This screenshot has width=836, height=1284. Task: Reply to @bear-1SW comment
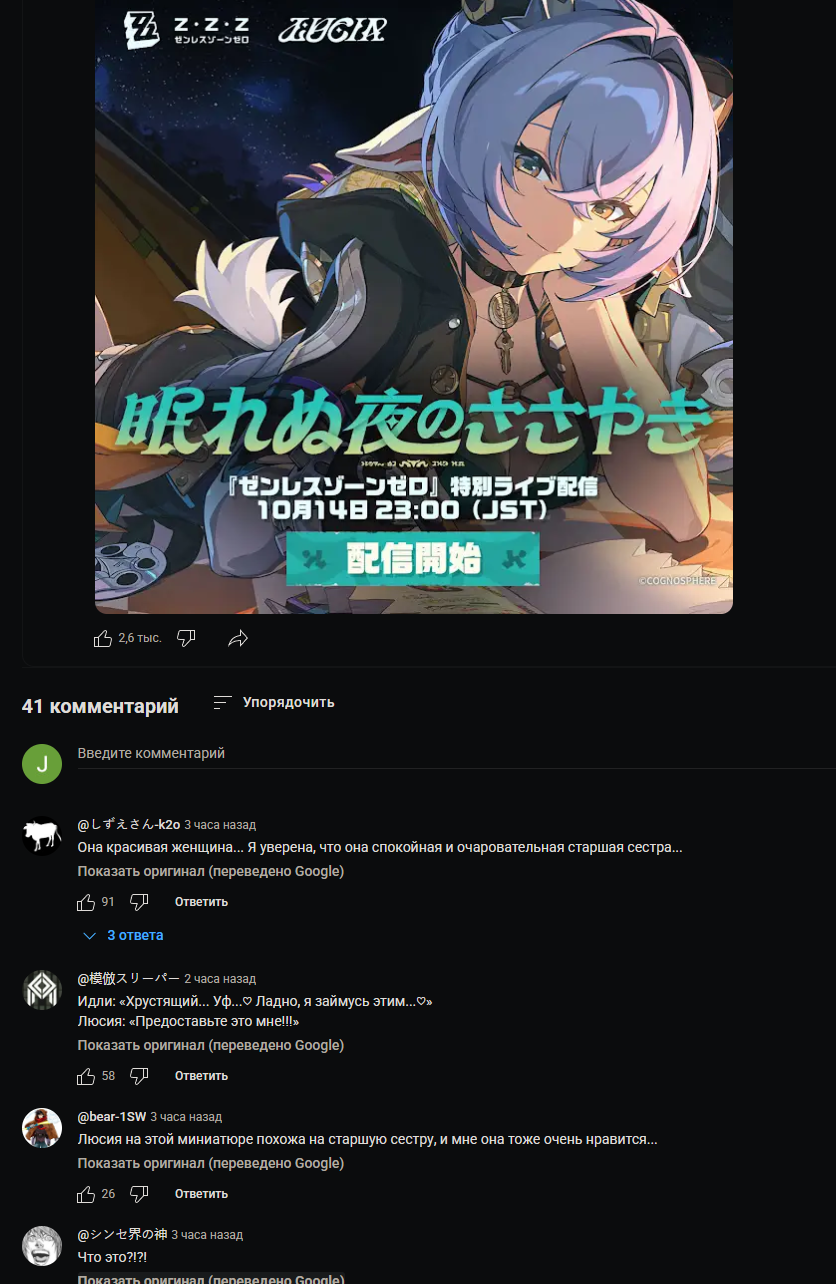point(201,1194)
